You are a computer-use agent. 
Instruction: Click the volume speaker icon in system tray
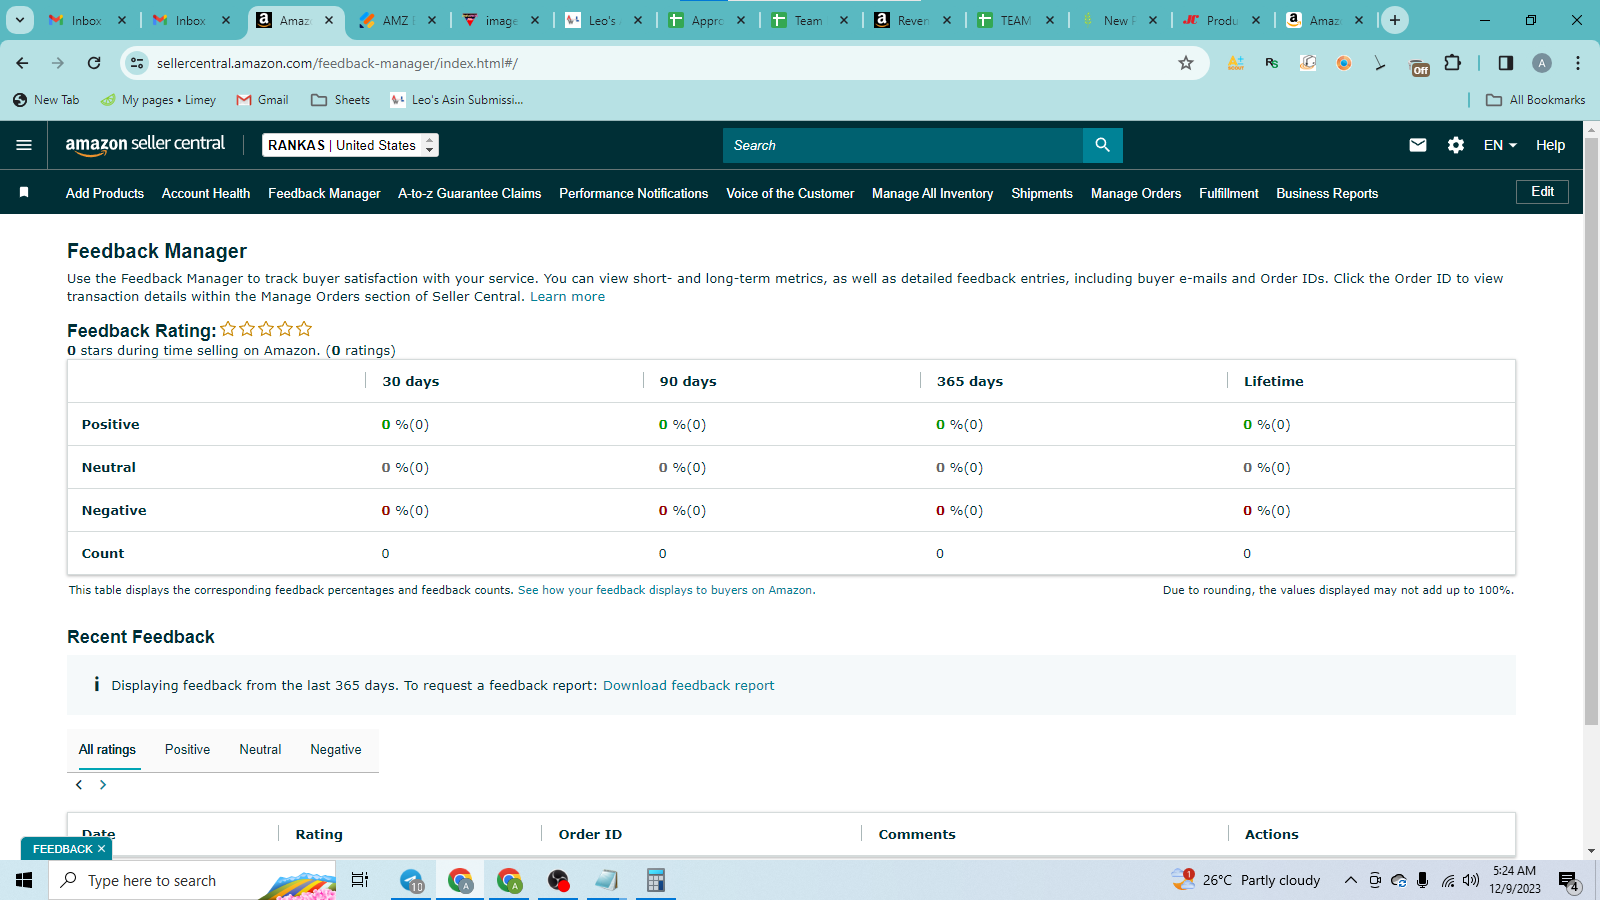[1470, 880]
